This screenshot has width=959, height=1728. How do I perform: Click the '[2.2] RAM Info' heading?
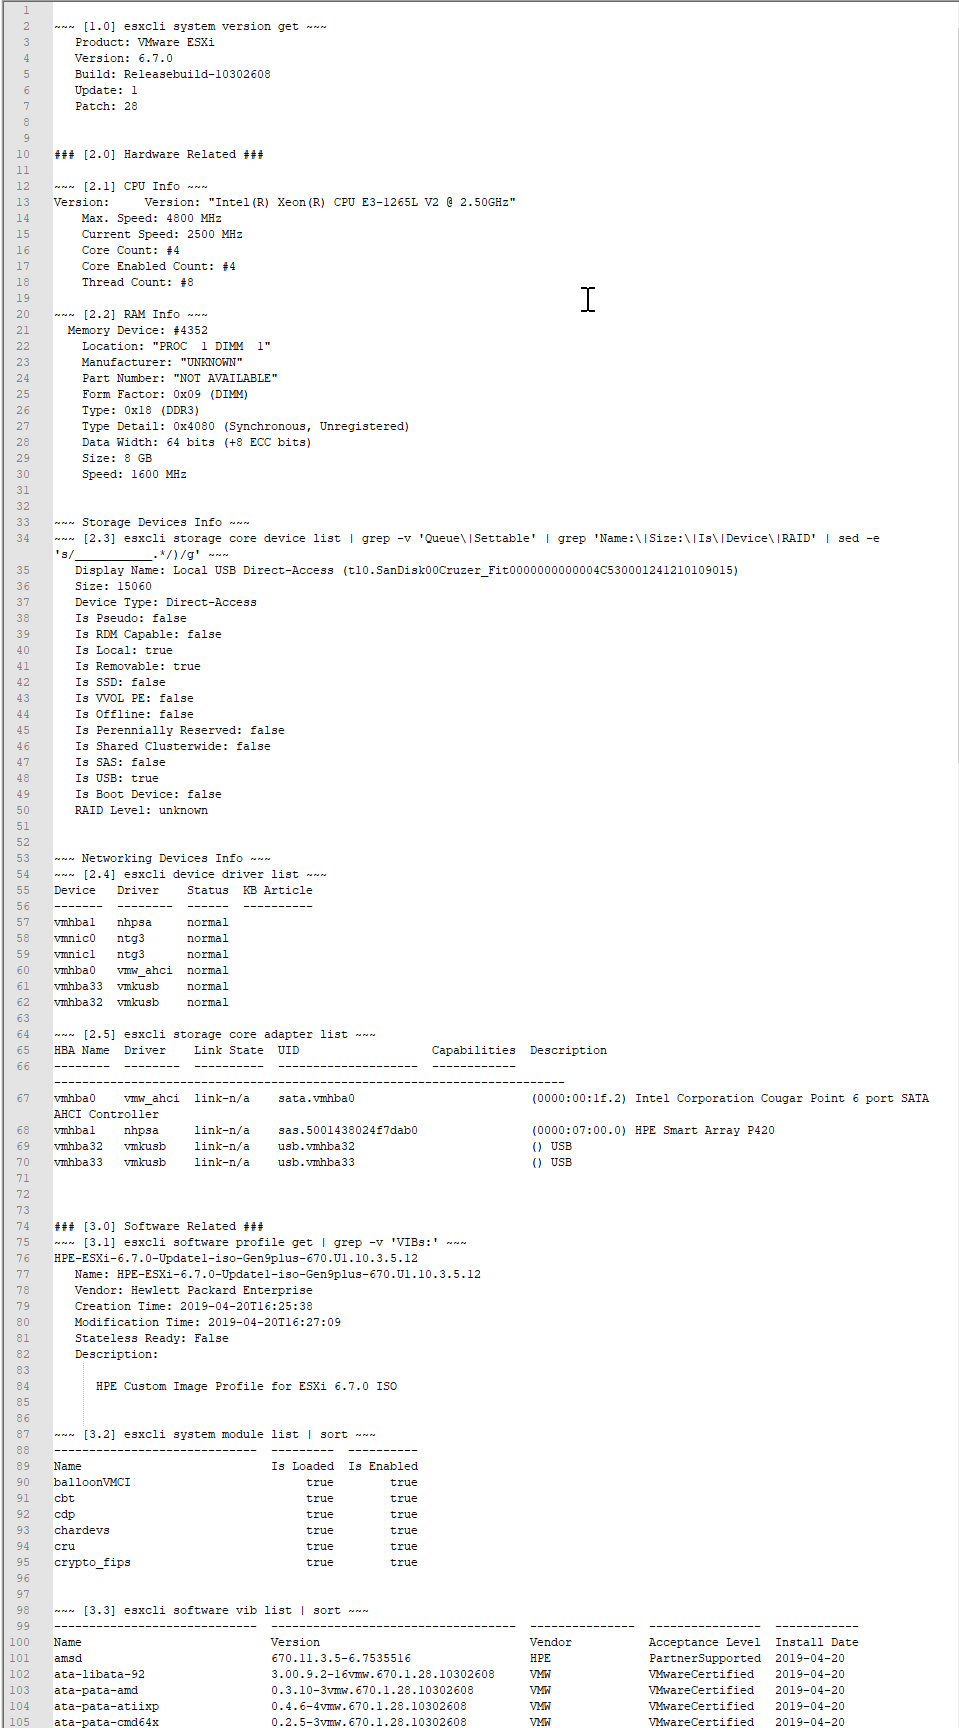coord(131,314)
